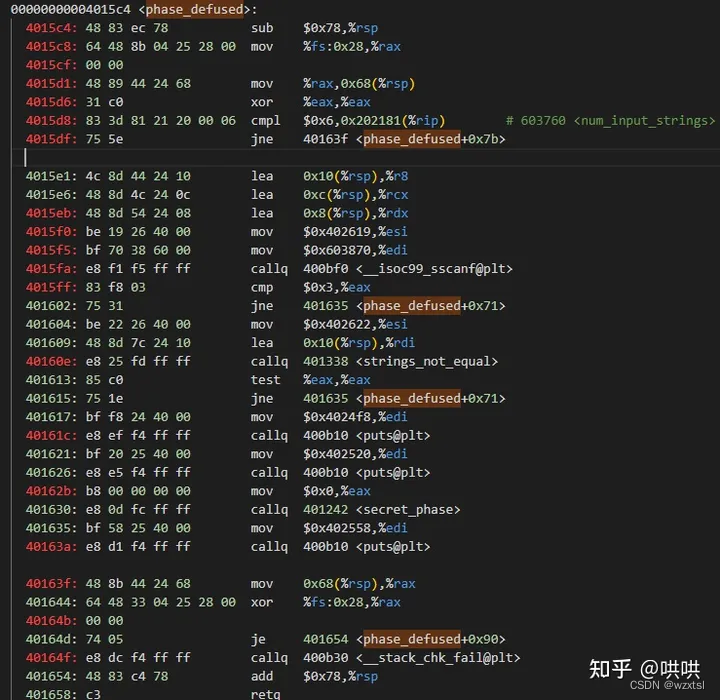Click the hex bytes '83 3d 81 21 20 00 06'
This screenshot has height=700, width=720.
pyautogui.click(x=161, y=121)
